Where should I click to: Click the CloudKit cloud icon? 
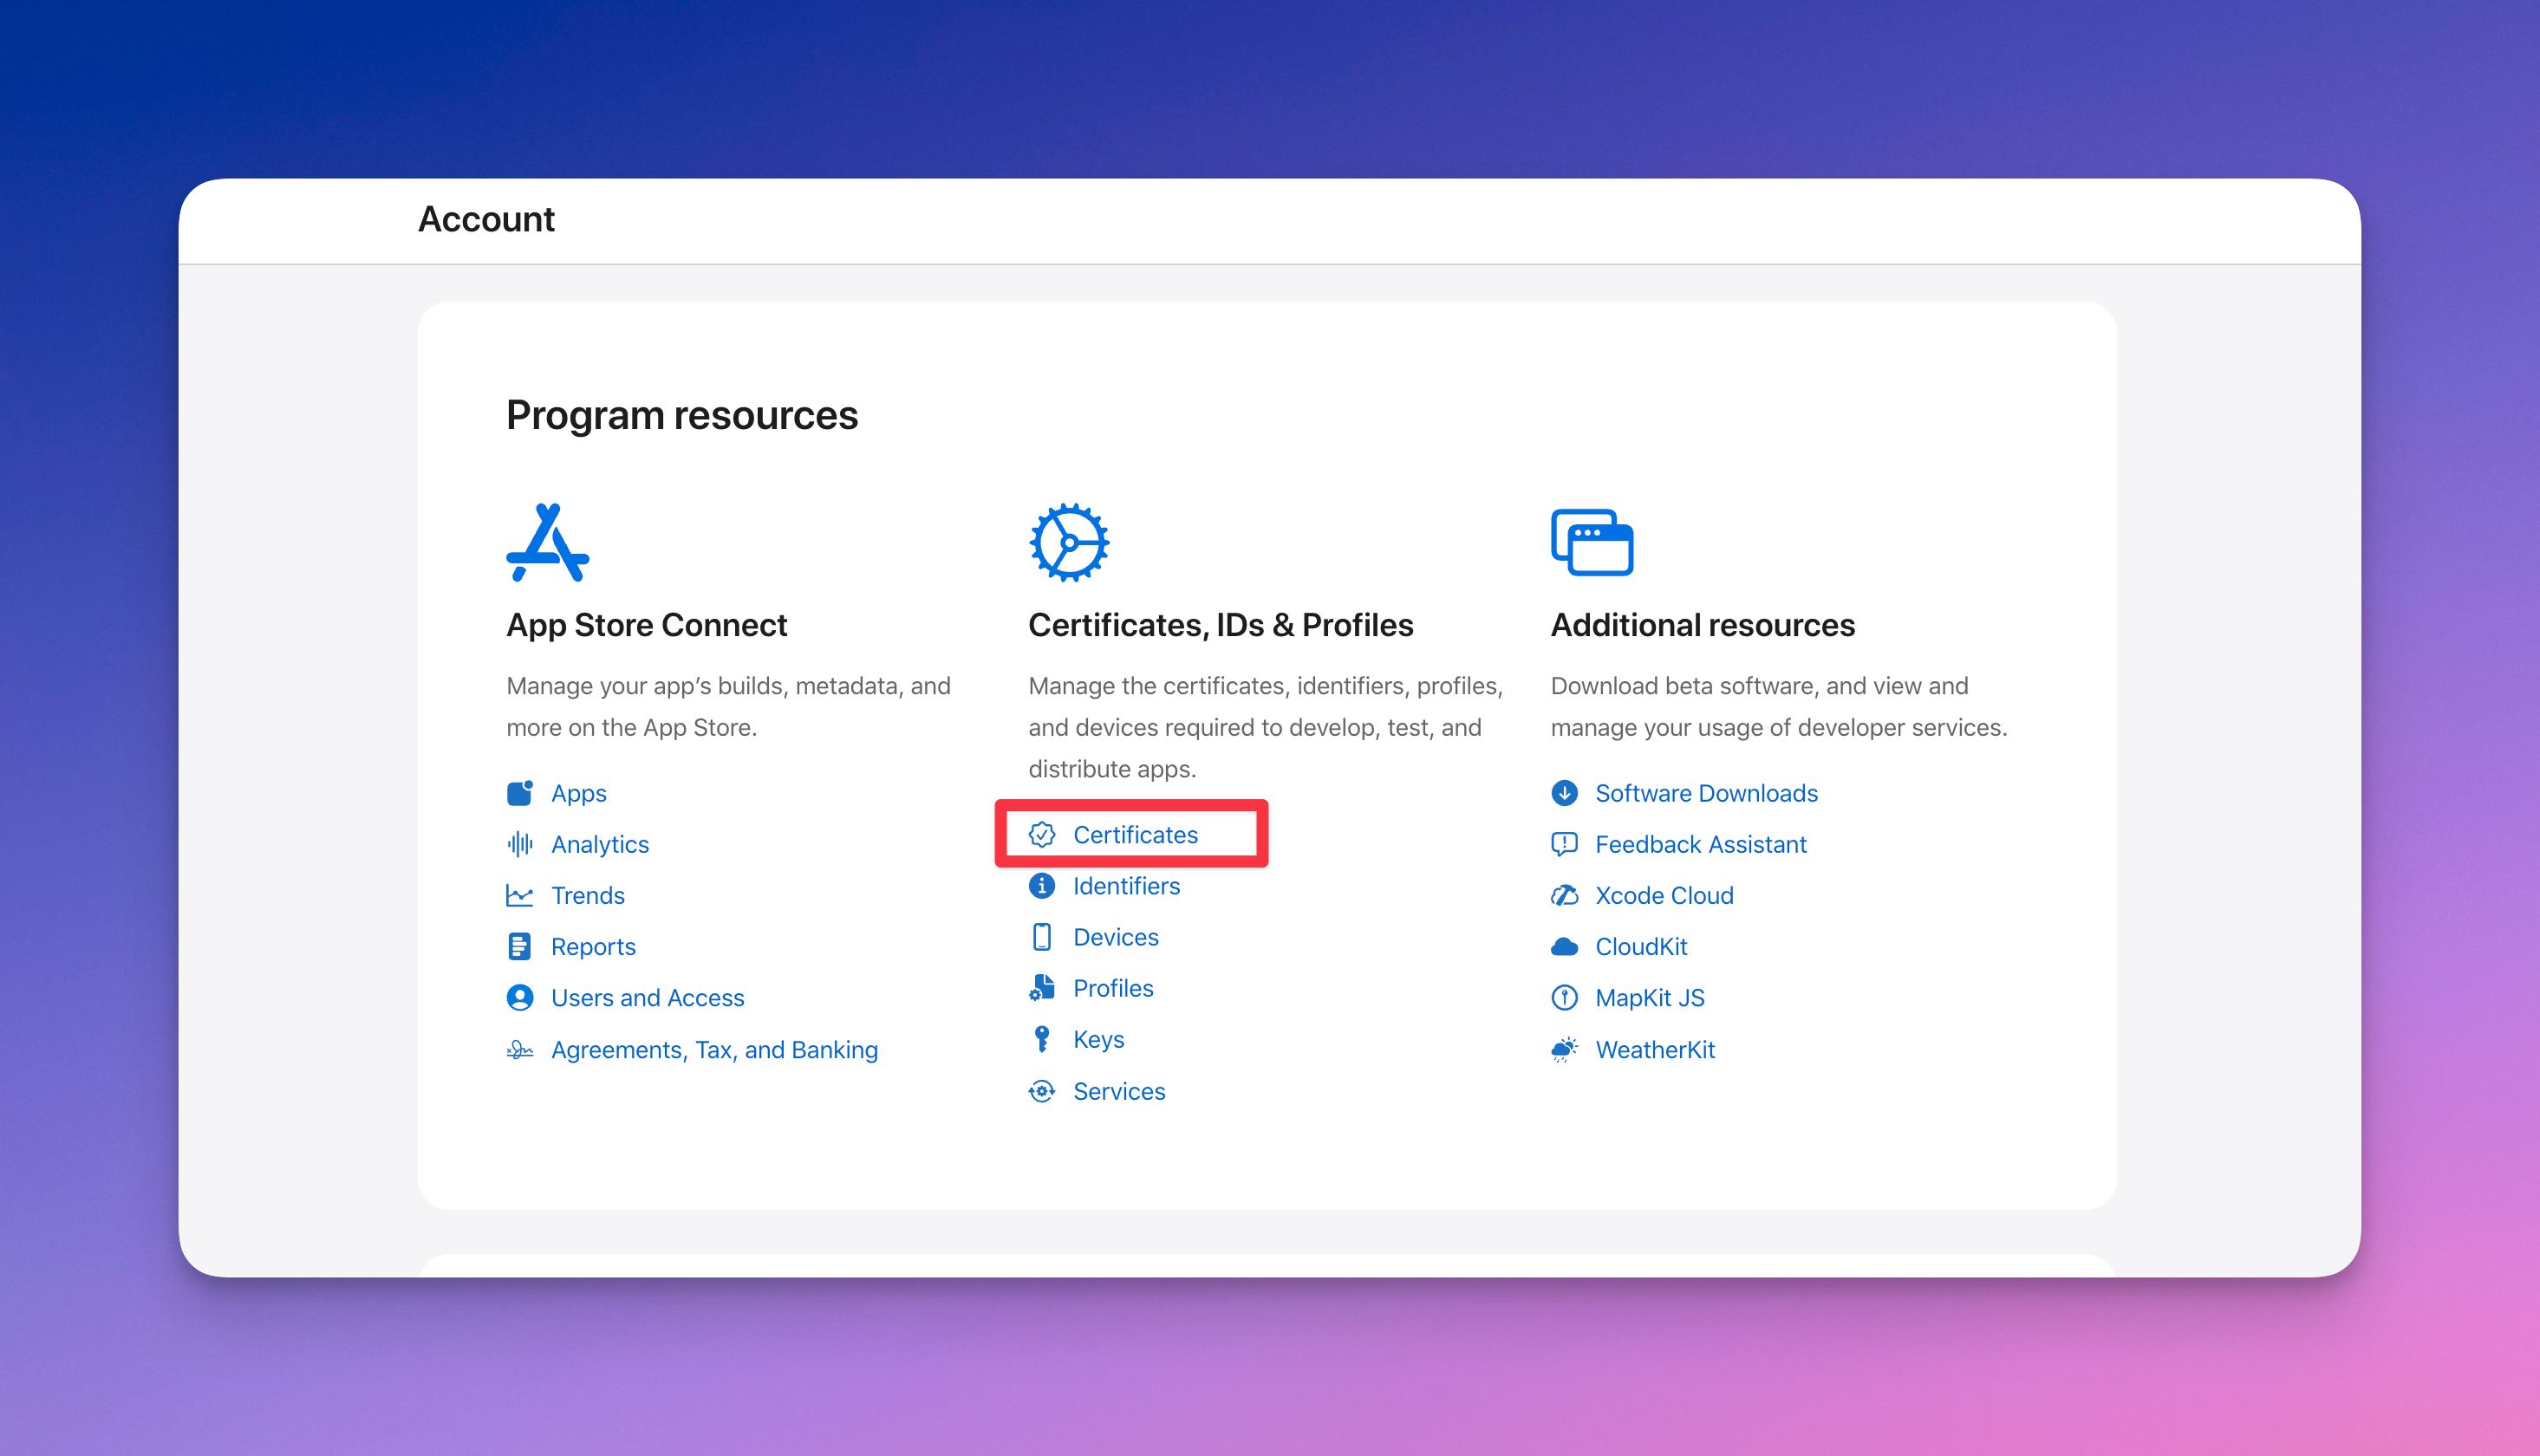tap(1565, 946)
